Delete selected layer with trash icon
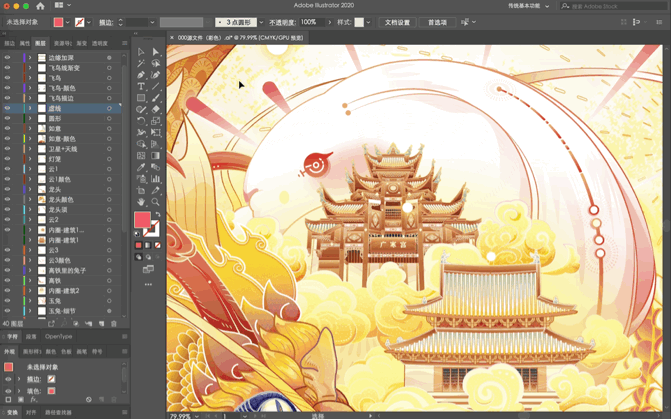This screenshot has width=671, height=419. tap(114, 324)
